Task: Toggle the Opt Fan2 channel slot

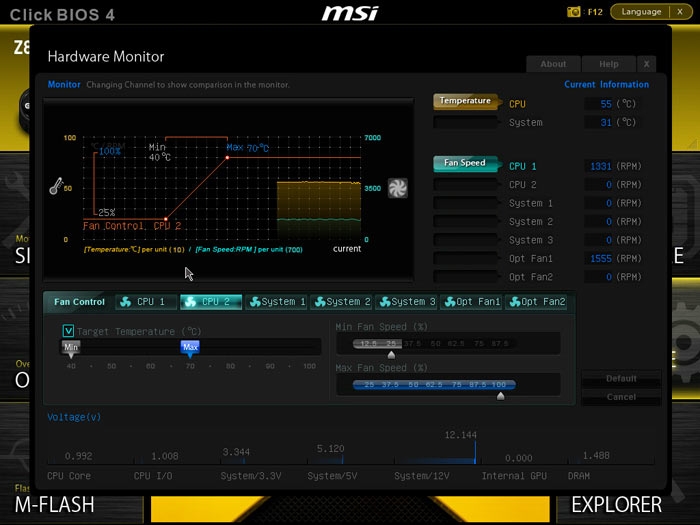Action: pyautogui.click(x=466, y=277)
